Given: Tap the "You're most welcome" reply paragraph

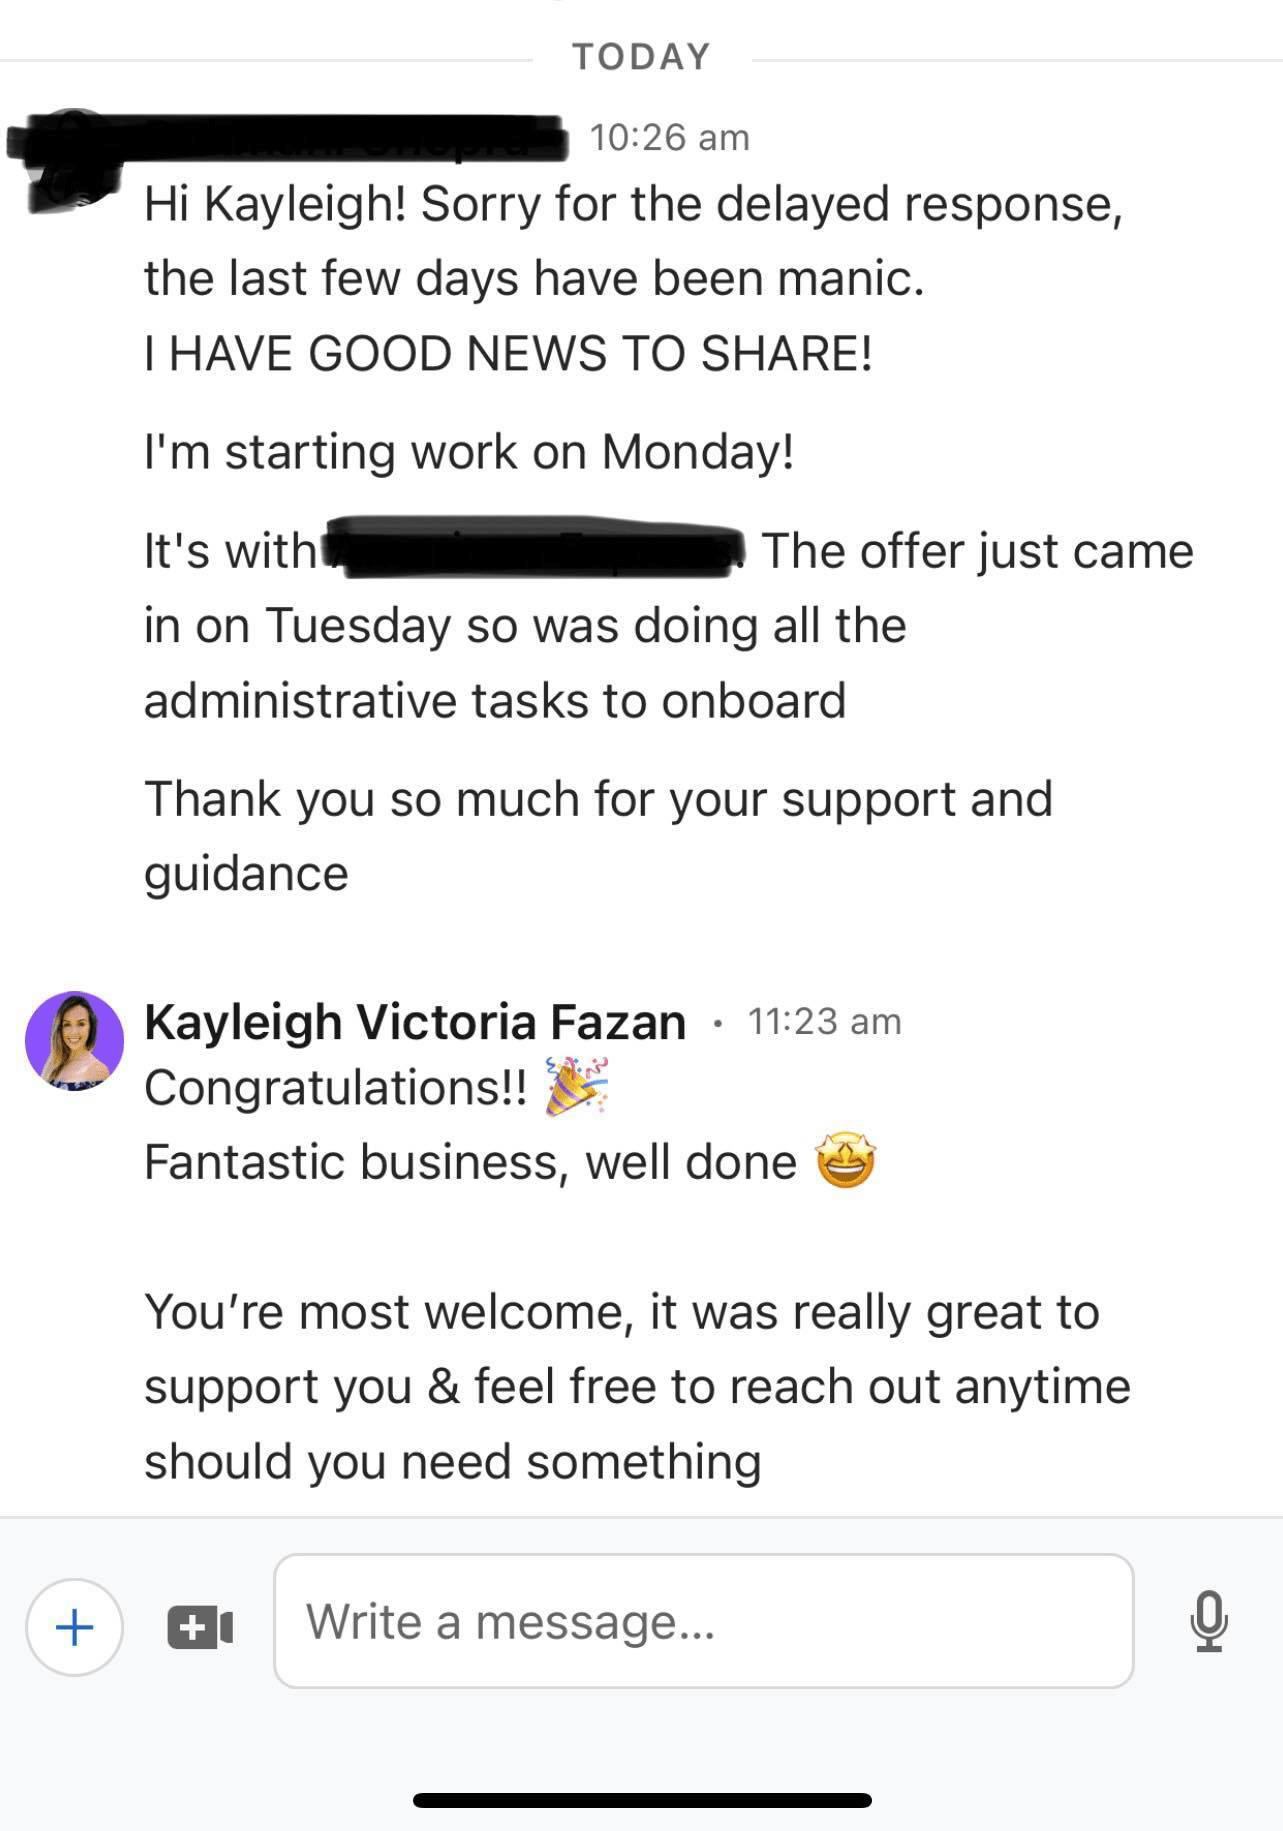Looking at the screenshot, I should 636,1386.
